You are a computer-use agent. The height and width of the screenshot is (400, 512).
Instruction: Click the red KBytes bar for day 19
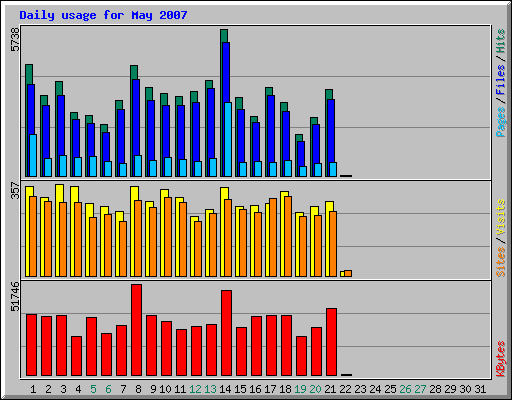pyautogui.click(x=301, y=356)
